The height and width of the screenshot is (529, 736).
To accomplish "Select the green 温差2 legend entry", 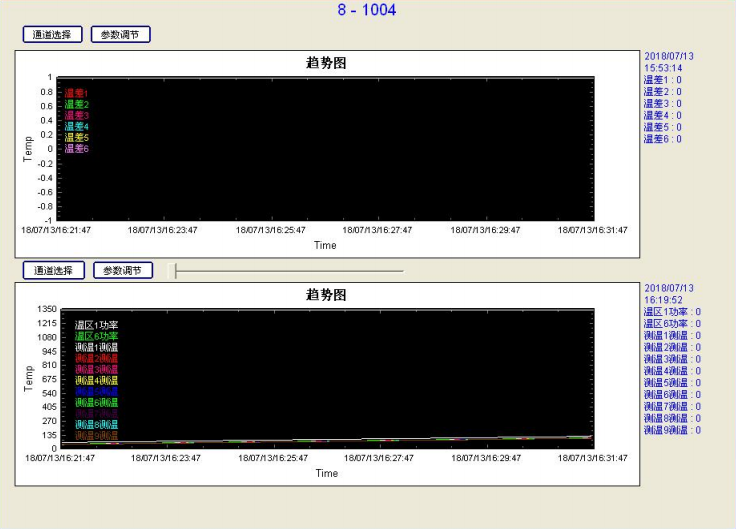I will (77, 104).
